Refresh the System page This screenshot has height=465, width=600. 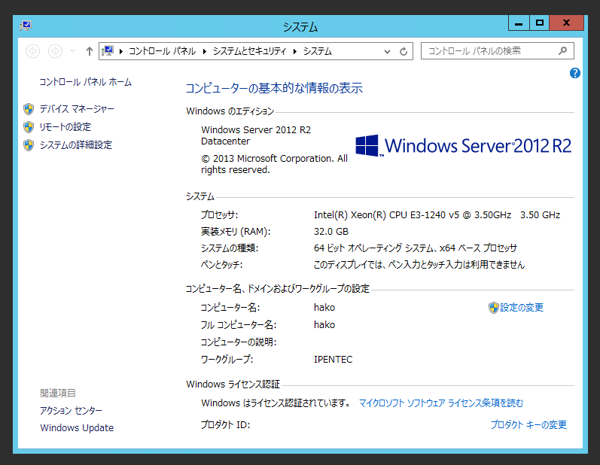point(403,51)
